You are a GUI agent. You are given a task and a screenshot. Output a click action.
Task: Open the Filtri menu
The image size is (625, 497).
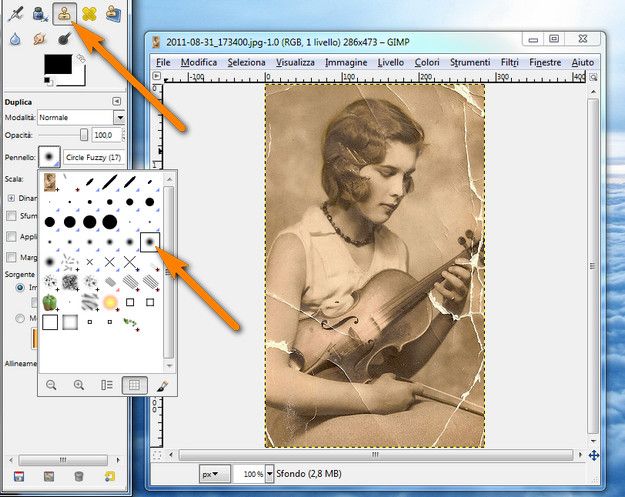tap(510, 63)
